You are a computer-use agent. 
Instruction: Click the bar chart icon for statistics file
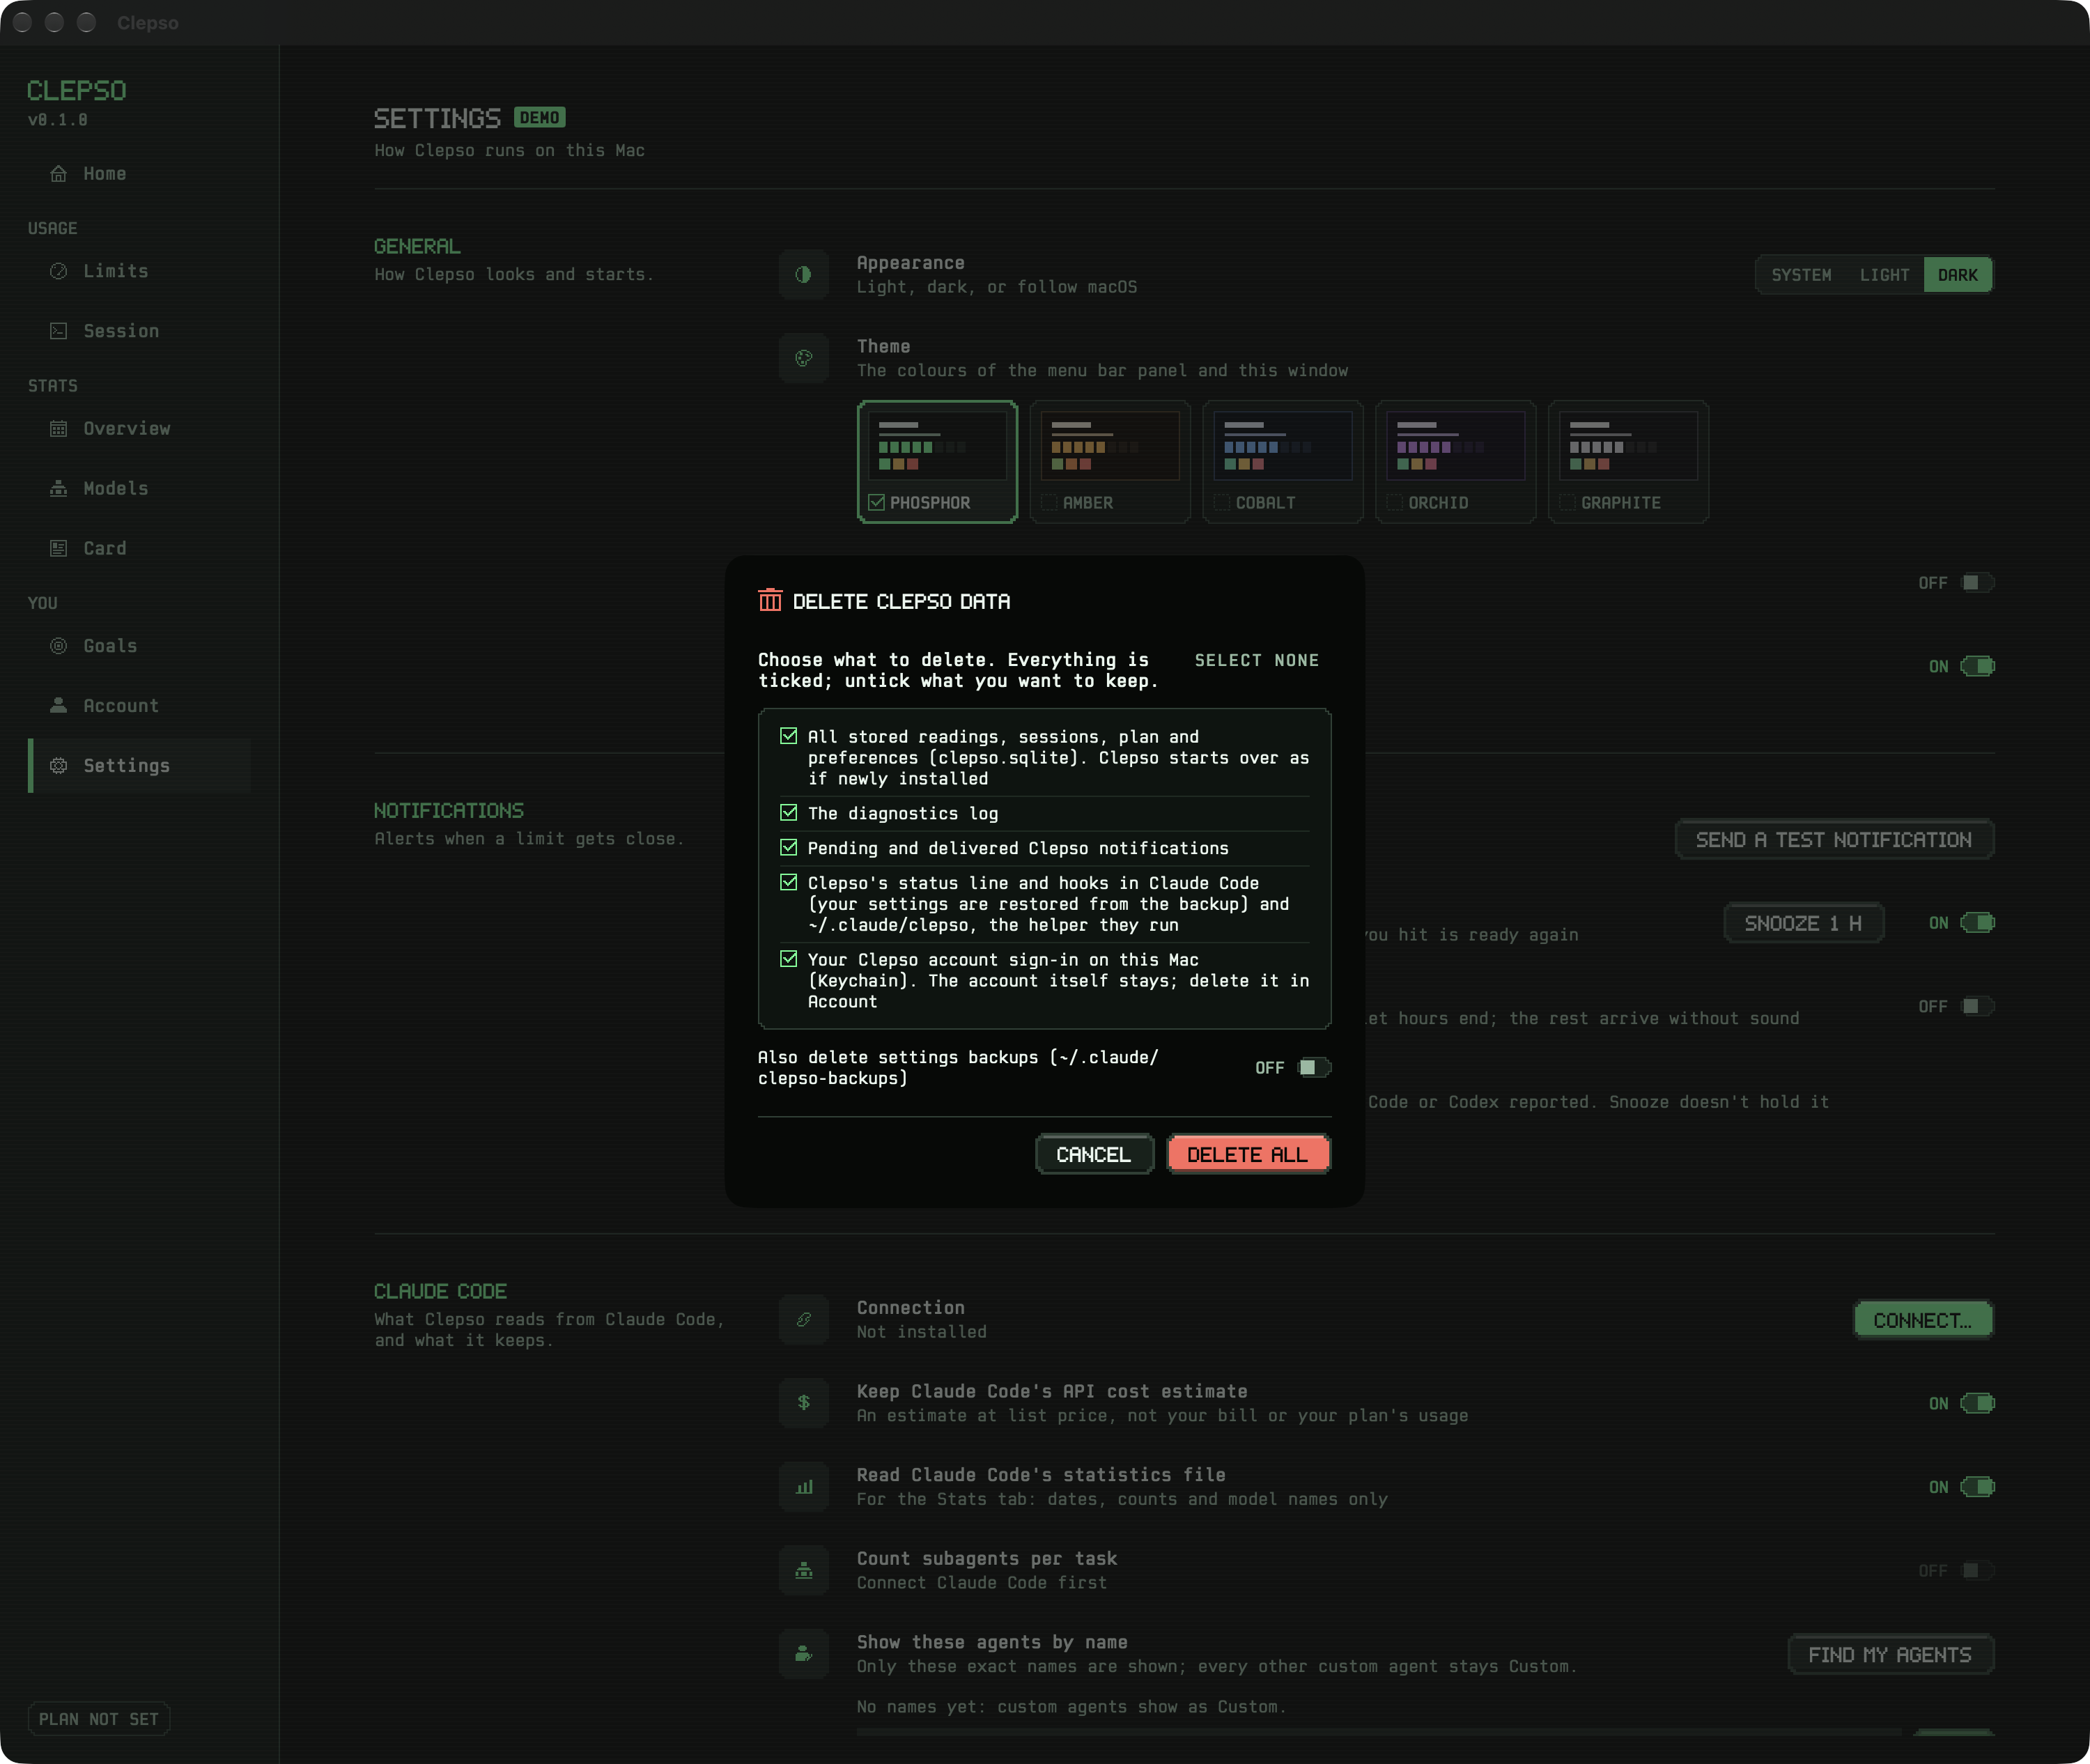pos(804,1487)
